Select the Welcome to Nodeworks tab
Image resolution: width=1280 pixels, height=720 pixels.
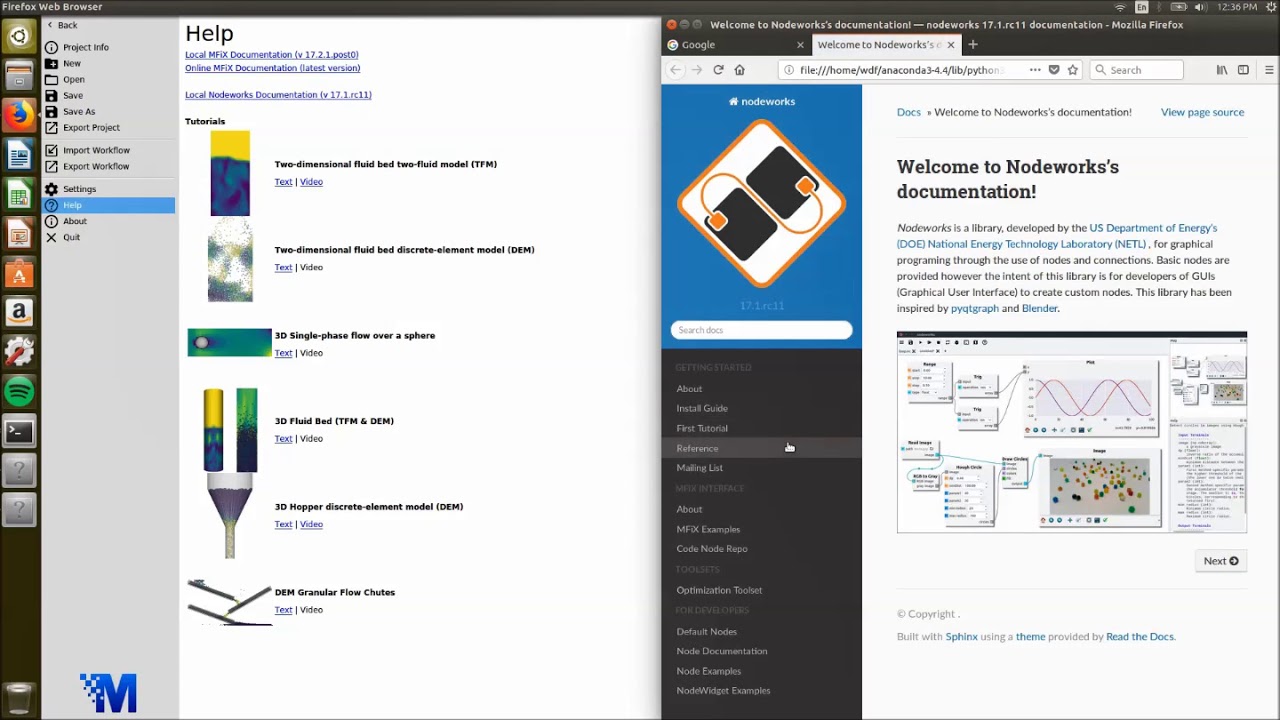(x=886, y=44)
